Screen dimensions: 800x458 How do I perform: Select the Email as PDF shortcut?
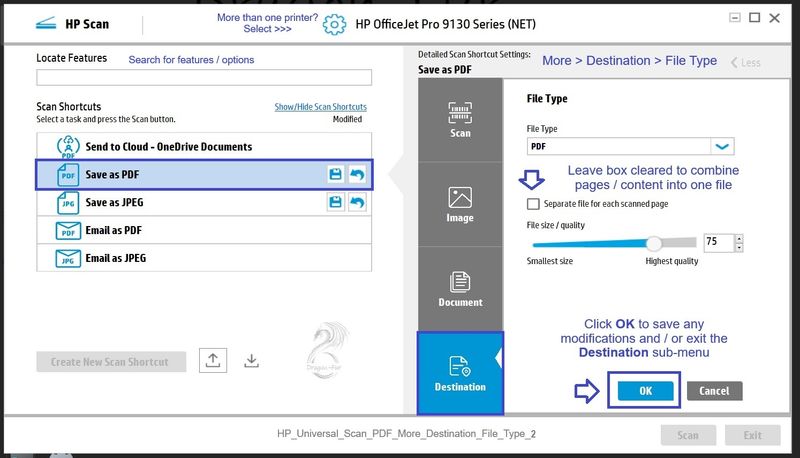pyautogui.click(x=204, y=231)
